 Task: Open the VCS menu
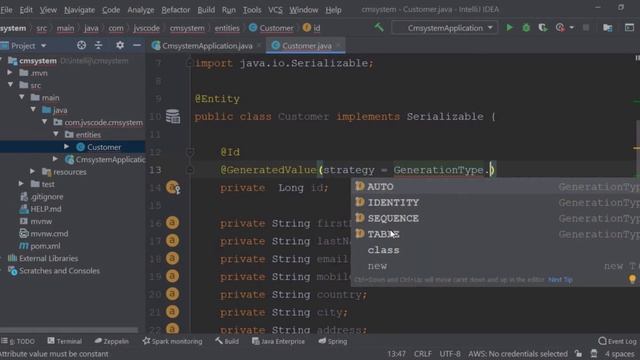[275, 10]
